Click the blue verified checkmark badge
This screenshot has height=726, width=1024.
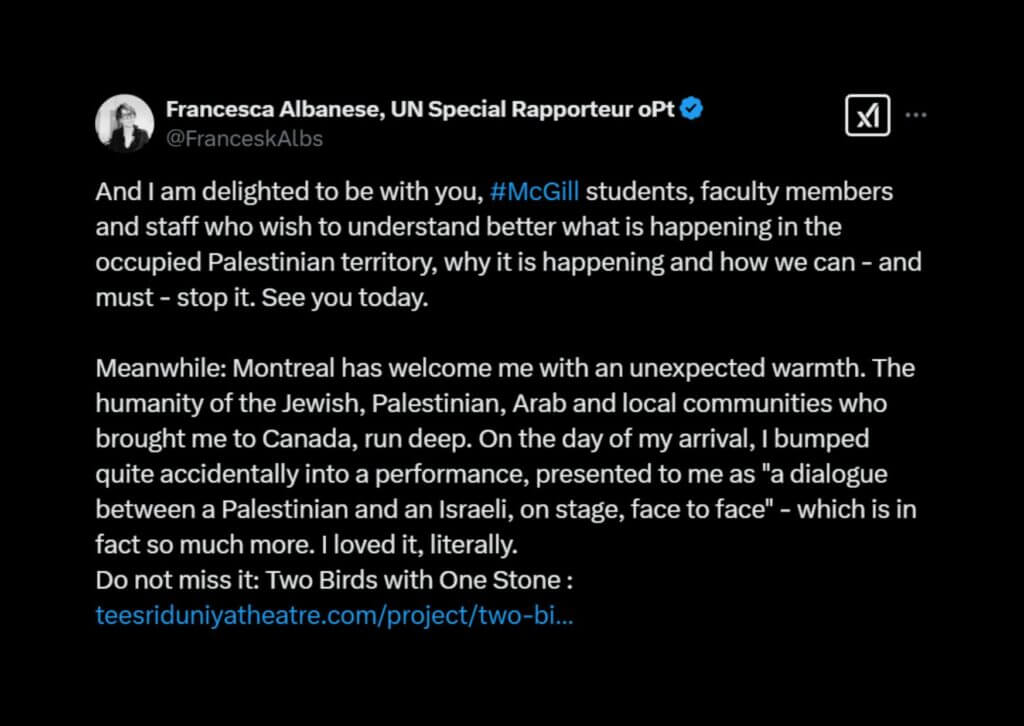(x=691, y=110)
